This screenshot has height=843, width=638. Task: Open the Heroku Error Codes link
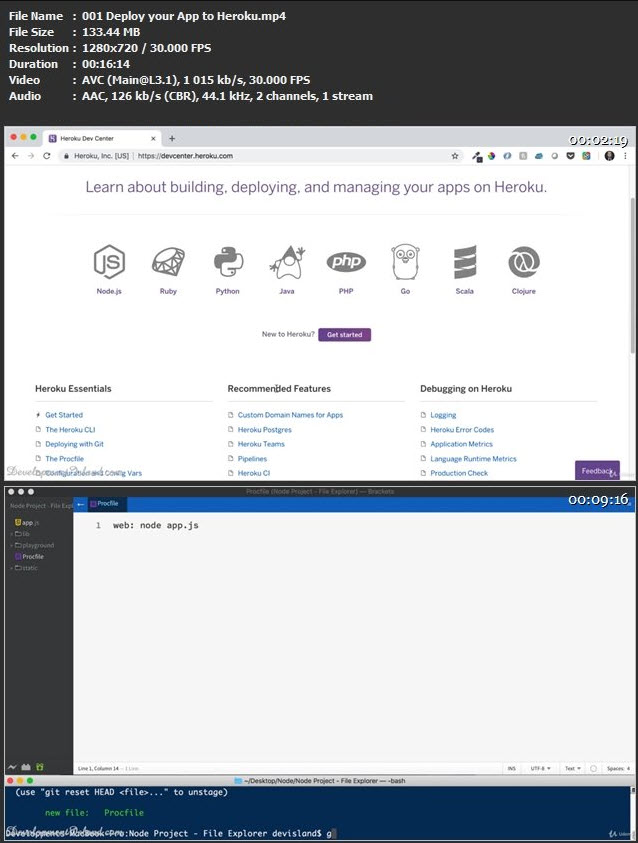point(462,430)
